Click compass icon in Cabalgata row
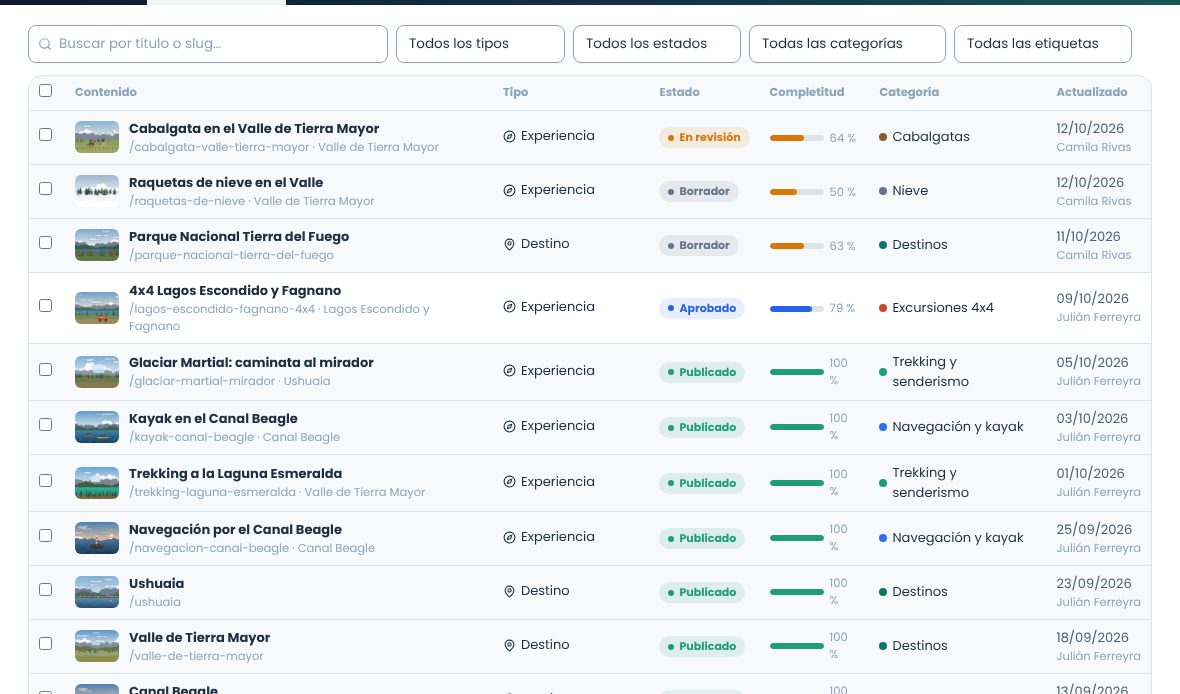 (509, 136)
